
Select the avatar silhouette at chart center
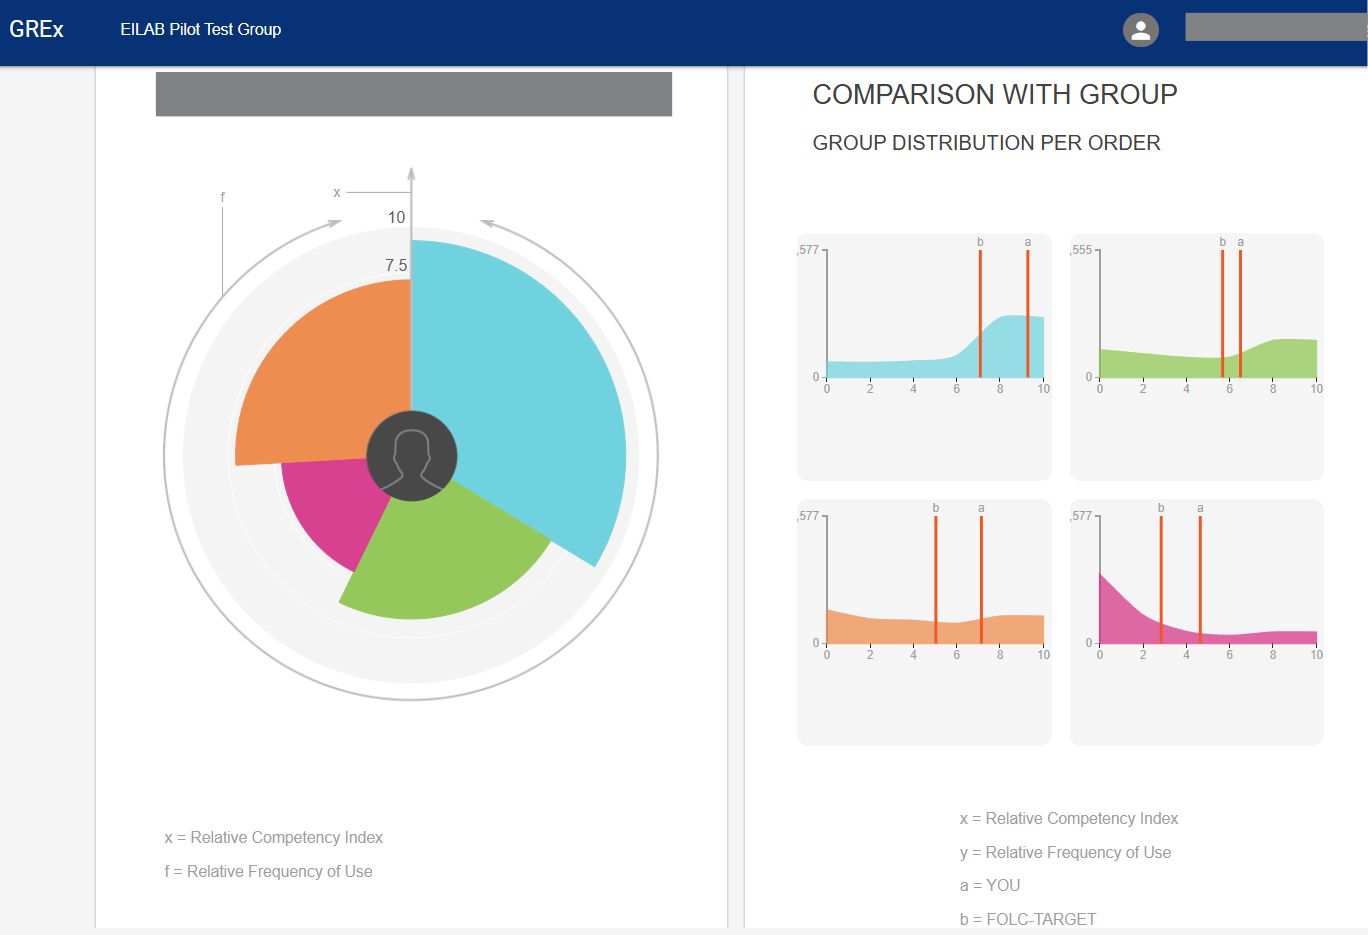point(412,455)
